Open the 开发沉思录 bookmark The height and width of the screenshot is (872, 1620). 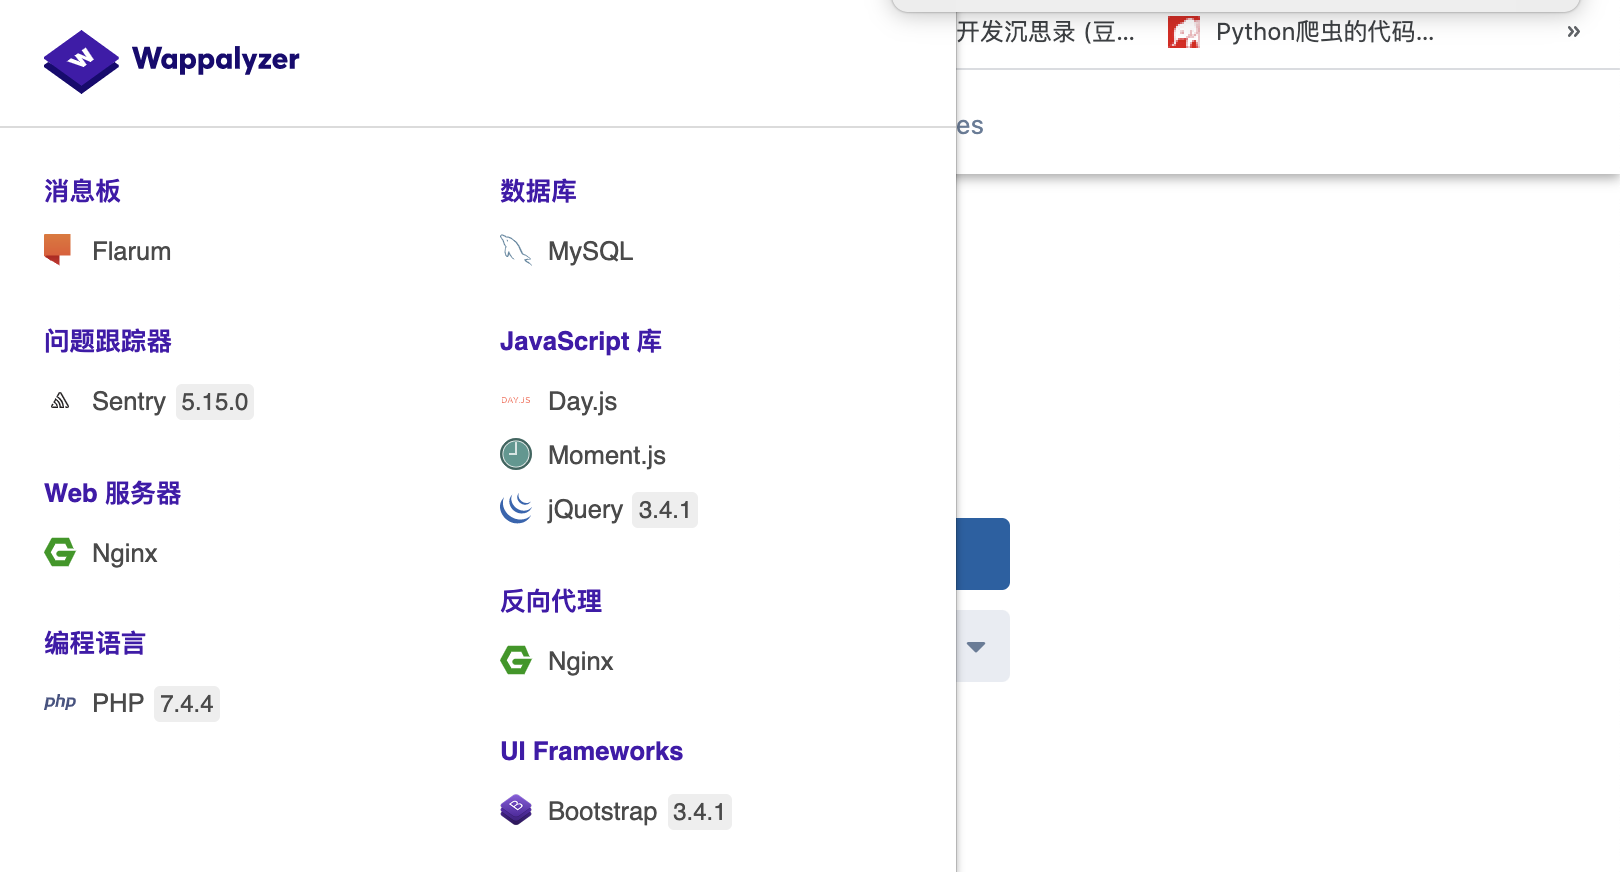click(x=1045, y=32)
